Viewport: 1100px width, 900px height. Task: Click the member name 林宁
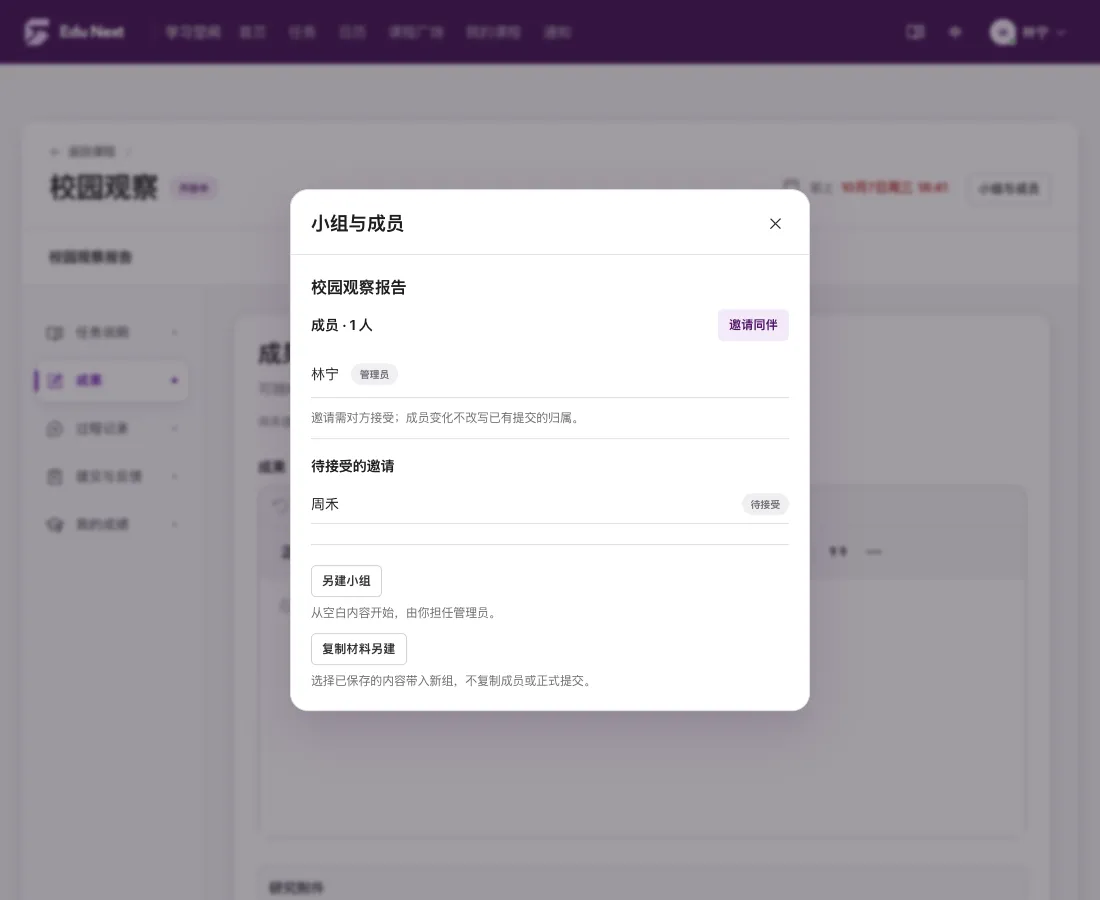pos(325,374)
